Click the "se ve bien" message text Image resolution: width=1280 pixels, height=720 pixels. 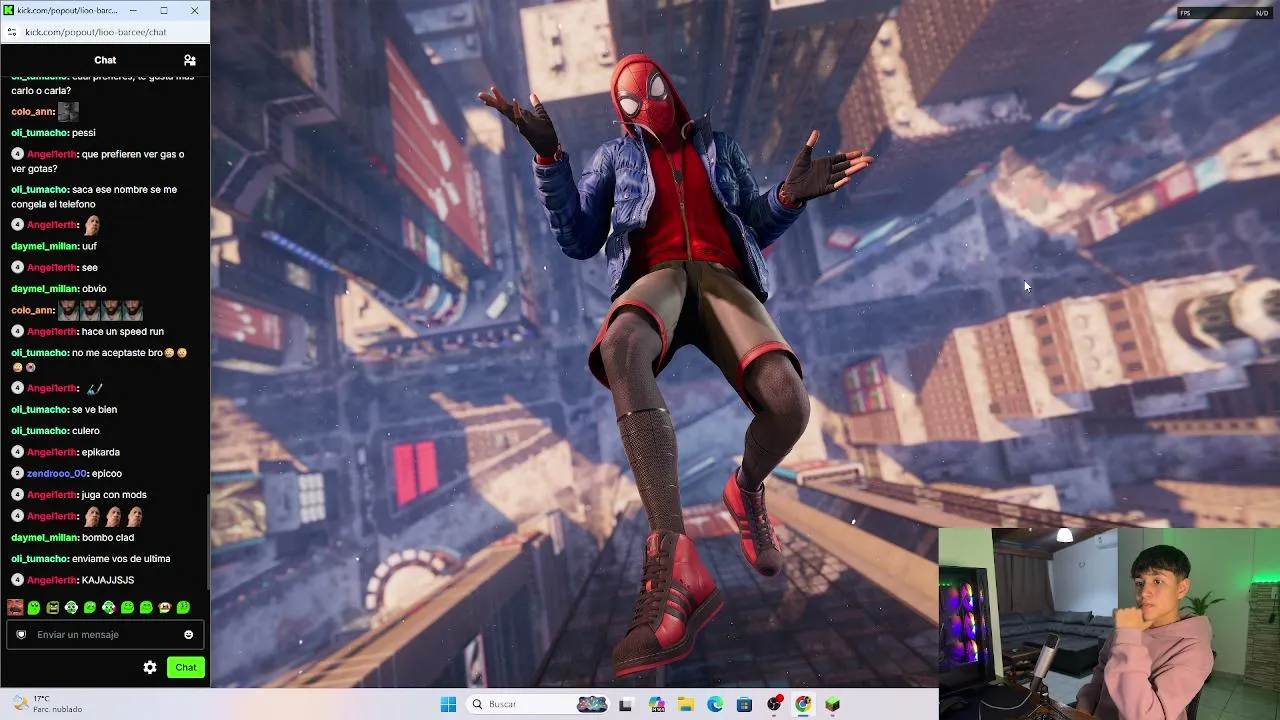coord(95,410)
